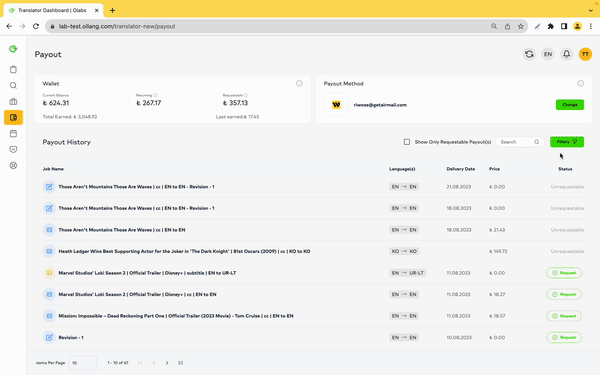Viewport: 600px width, 375px height.
Task: Open the calendar icon in sidebar
Action: (13, 134)
